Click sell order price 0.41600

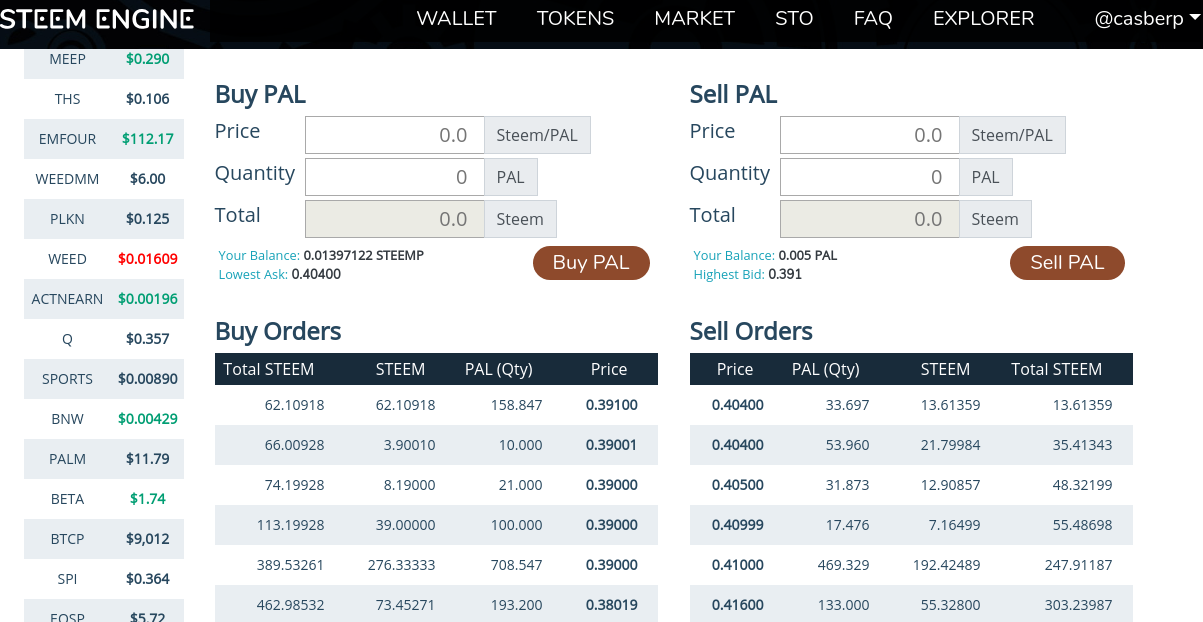[x=738, y=605]
